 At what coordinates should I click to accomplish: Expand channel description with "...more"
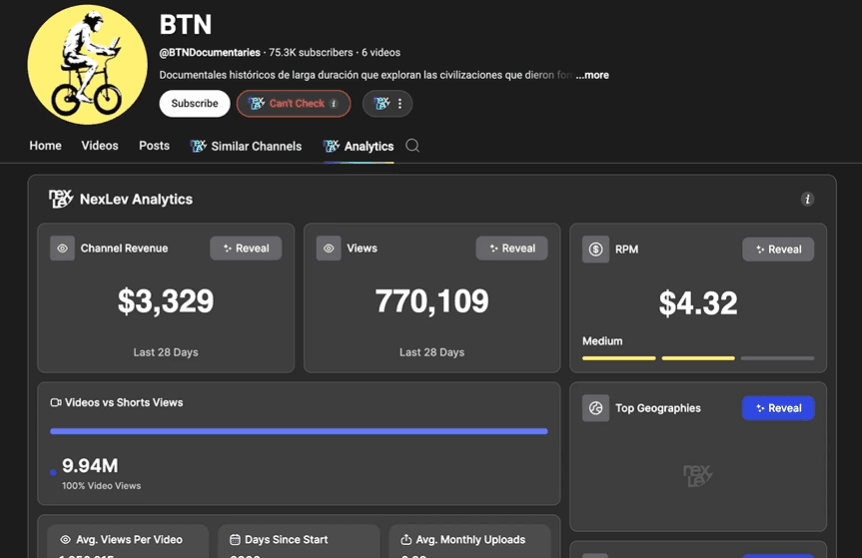592,75
